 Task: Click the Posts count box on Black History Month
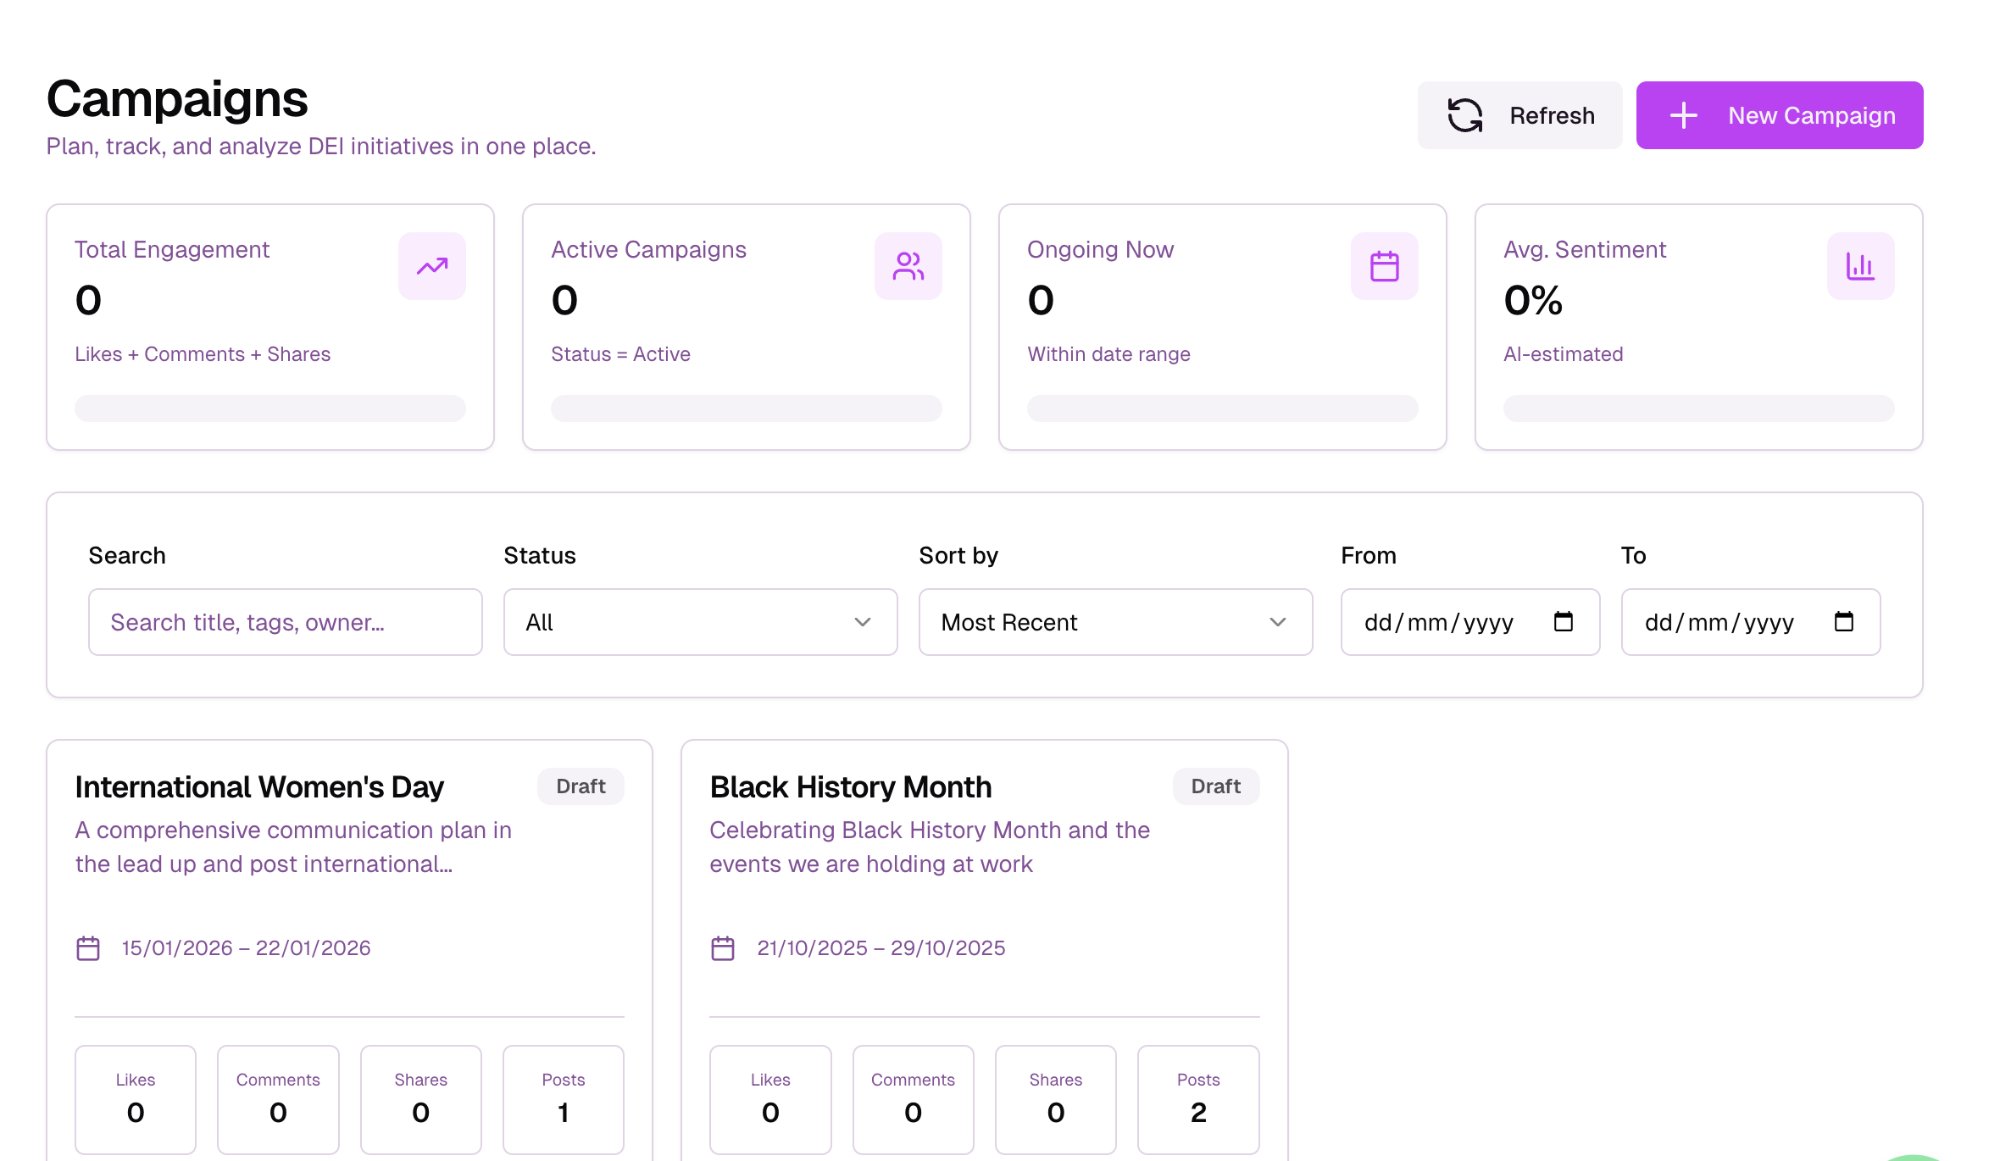[1198, 1099]
